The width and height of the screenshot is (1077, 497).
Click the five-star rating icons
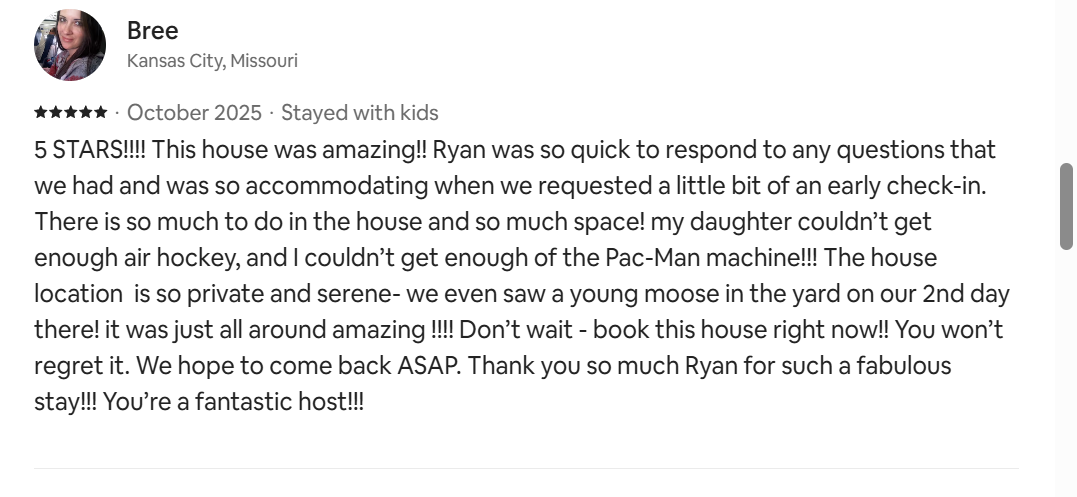(71, 112)
